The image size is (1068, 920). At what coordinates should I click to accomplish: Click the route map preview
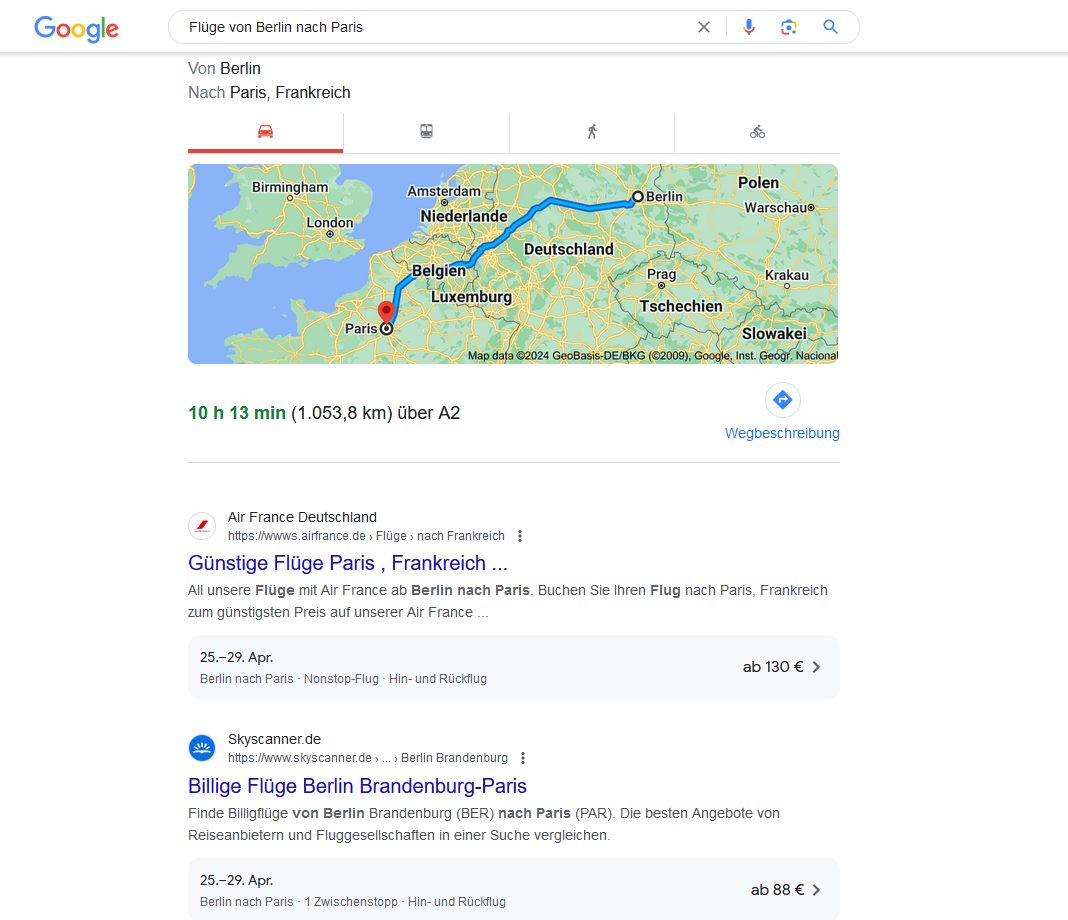tap(512, 263)
